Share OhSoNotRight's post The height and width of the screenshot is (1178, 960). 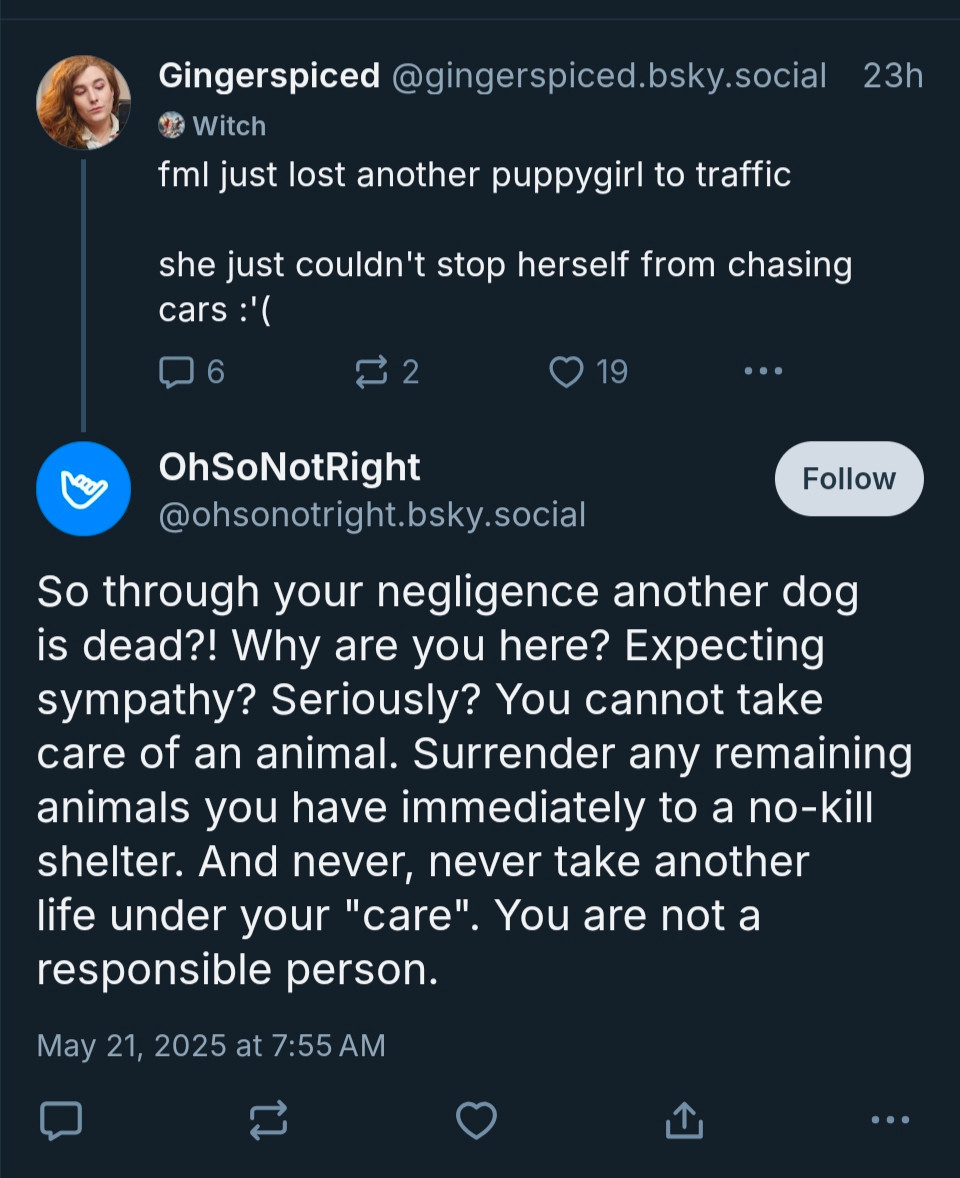[x=684, y=1120]
